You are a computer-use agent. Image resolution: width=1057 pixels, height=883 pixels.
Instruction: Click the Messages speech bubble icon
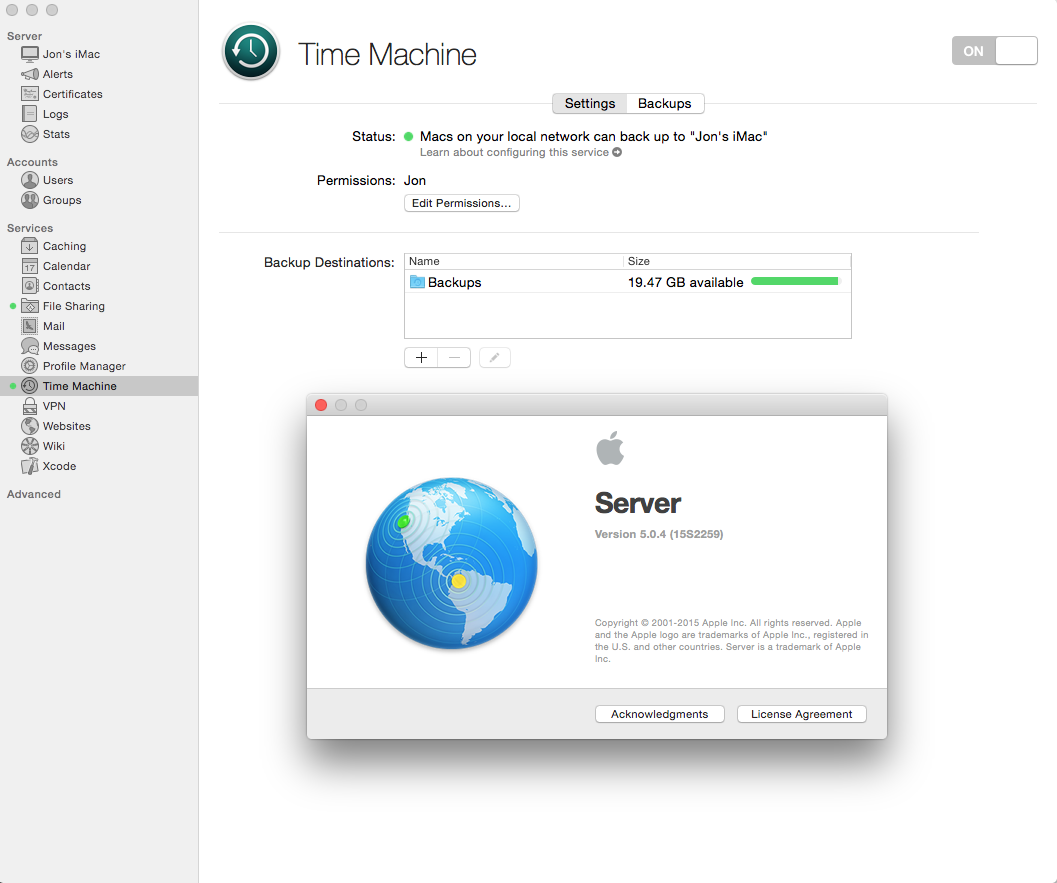(30, 346)
